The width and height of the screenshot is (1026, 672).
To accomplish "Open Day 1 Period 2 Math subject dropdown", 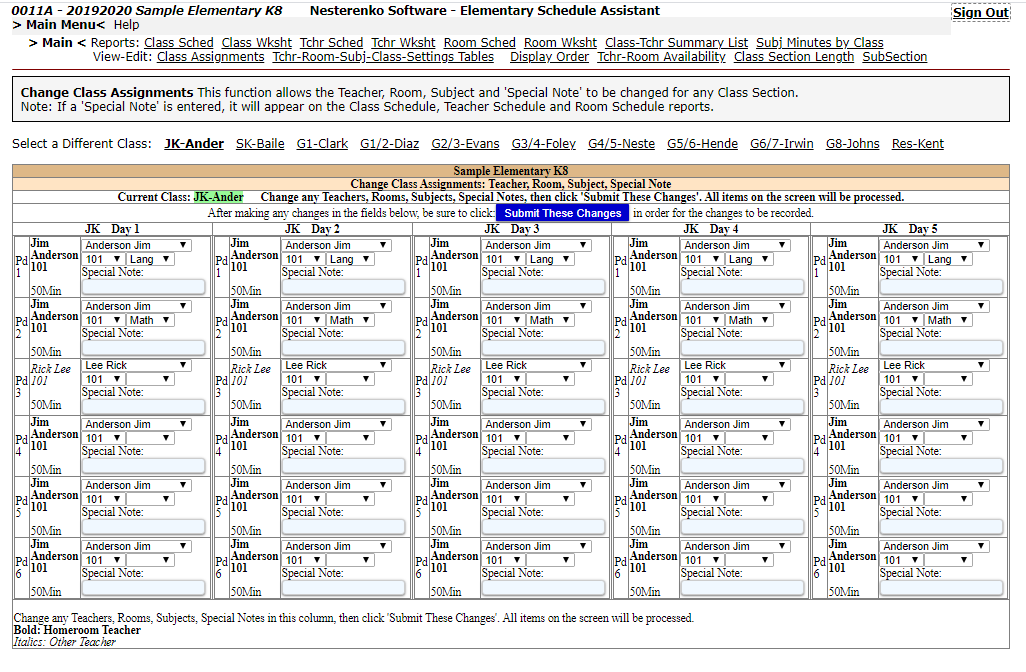I will [x=150, y=320].
